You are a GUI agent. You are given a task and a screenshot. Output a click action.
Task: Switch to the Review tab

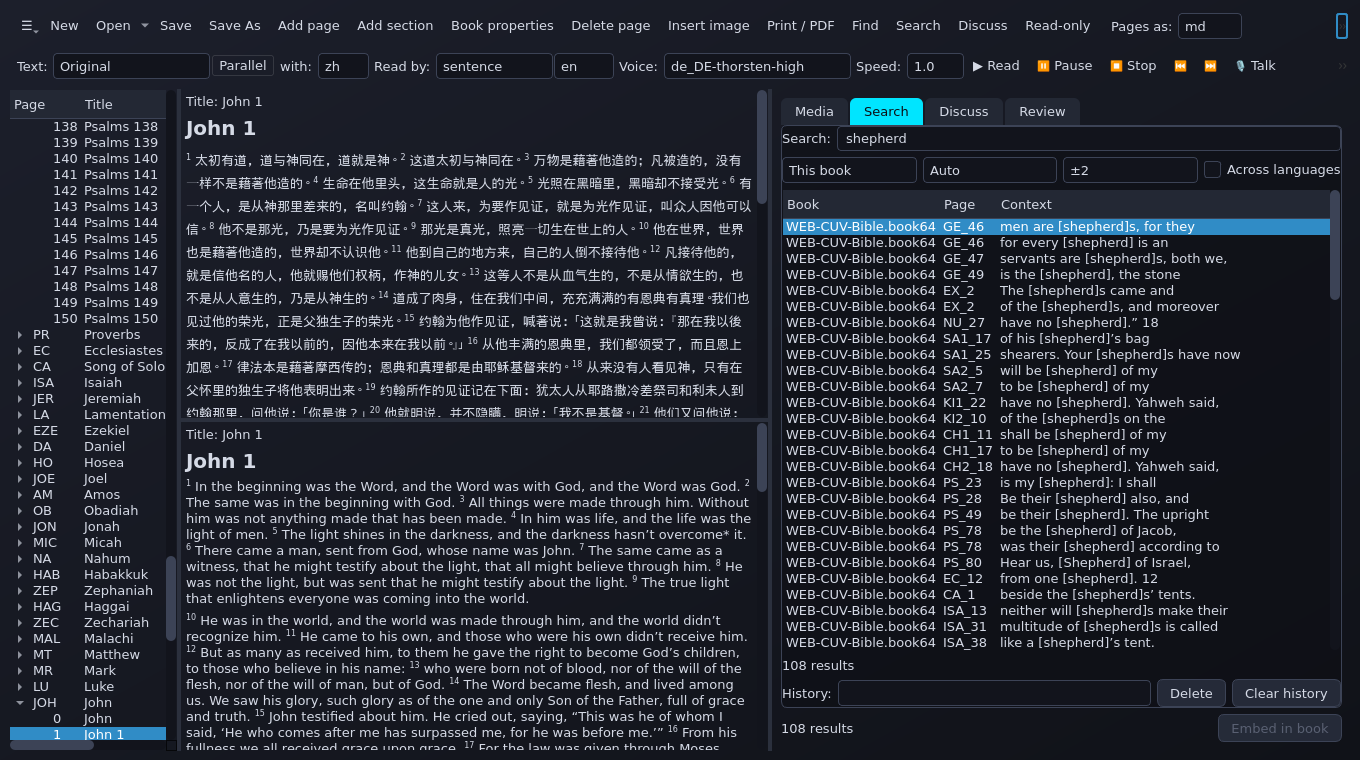[x=1042, y=112]
